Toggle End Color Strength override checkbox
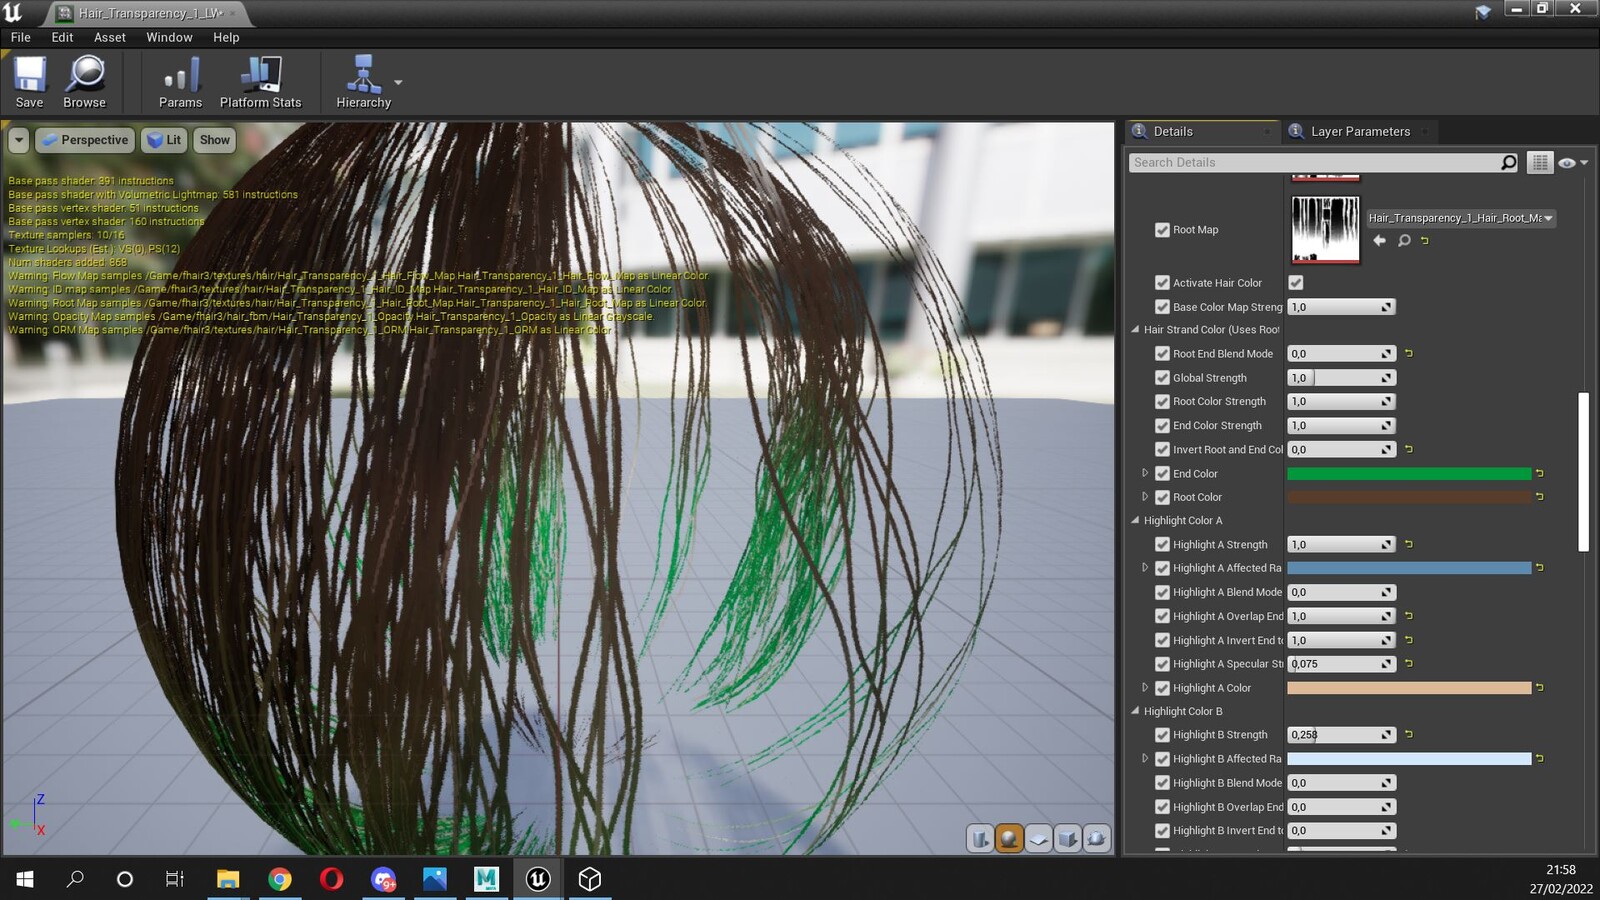This screenshot has height=900, width=1600. click(1162, 425)
